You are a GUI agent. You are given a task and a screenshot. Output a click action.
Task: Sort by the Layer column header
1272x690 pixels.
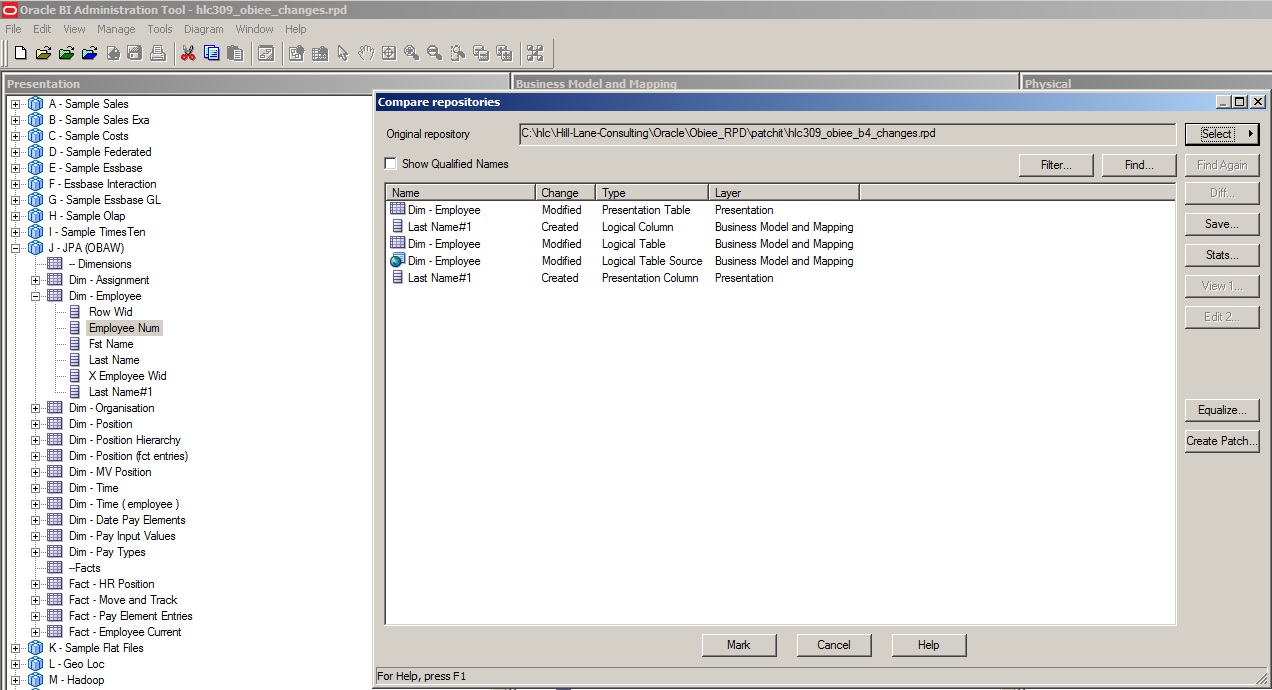point(784,193)
